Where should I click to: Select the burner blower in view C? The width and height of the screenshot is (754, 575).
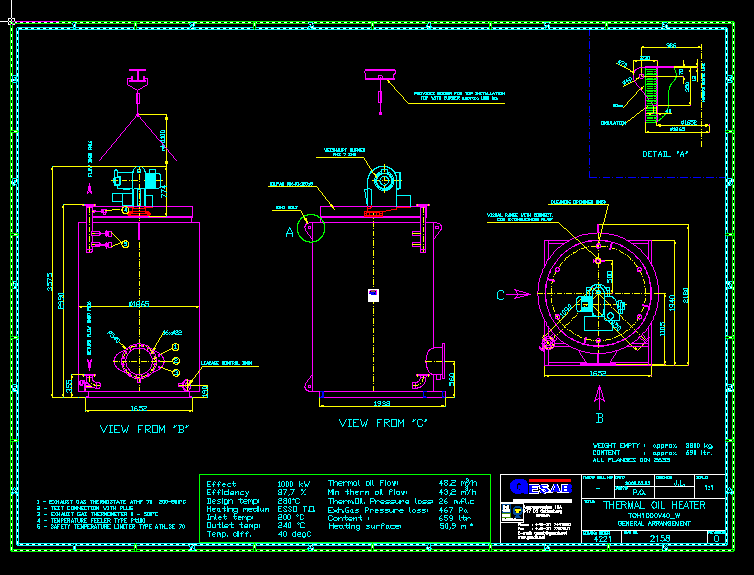pyautogui.click(x=383, y=182)
